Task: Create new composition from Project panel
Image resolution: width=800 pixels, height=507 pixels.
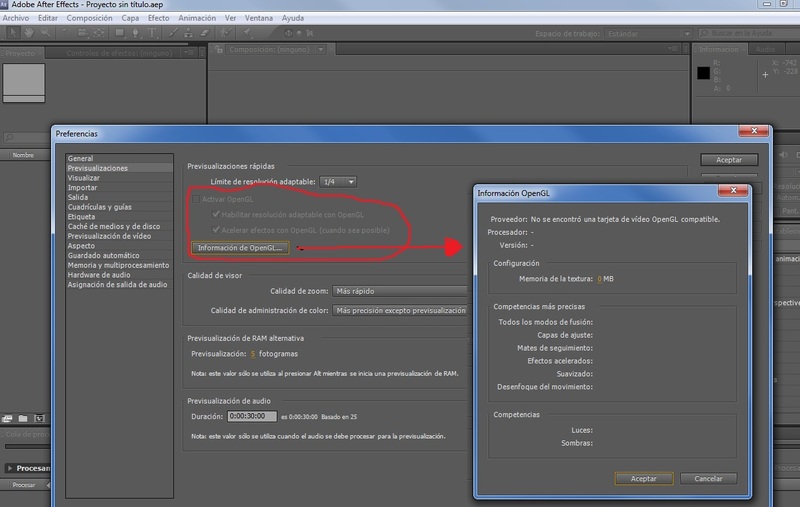Action: (x=39, y=418)
